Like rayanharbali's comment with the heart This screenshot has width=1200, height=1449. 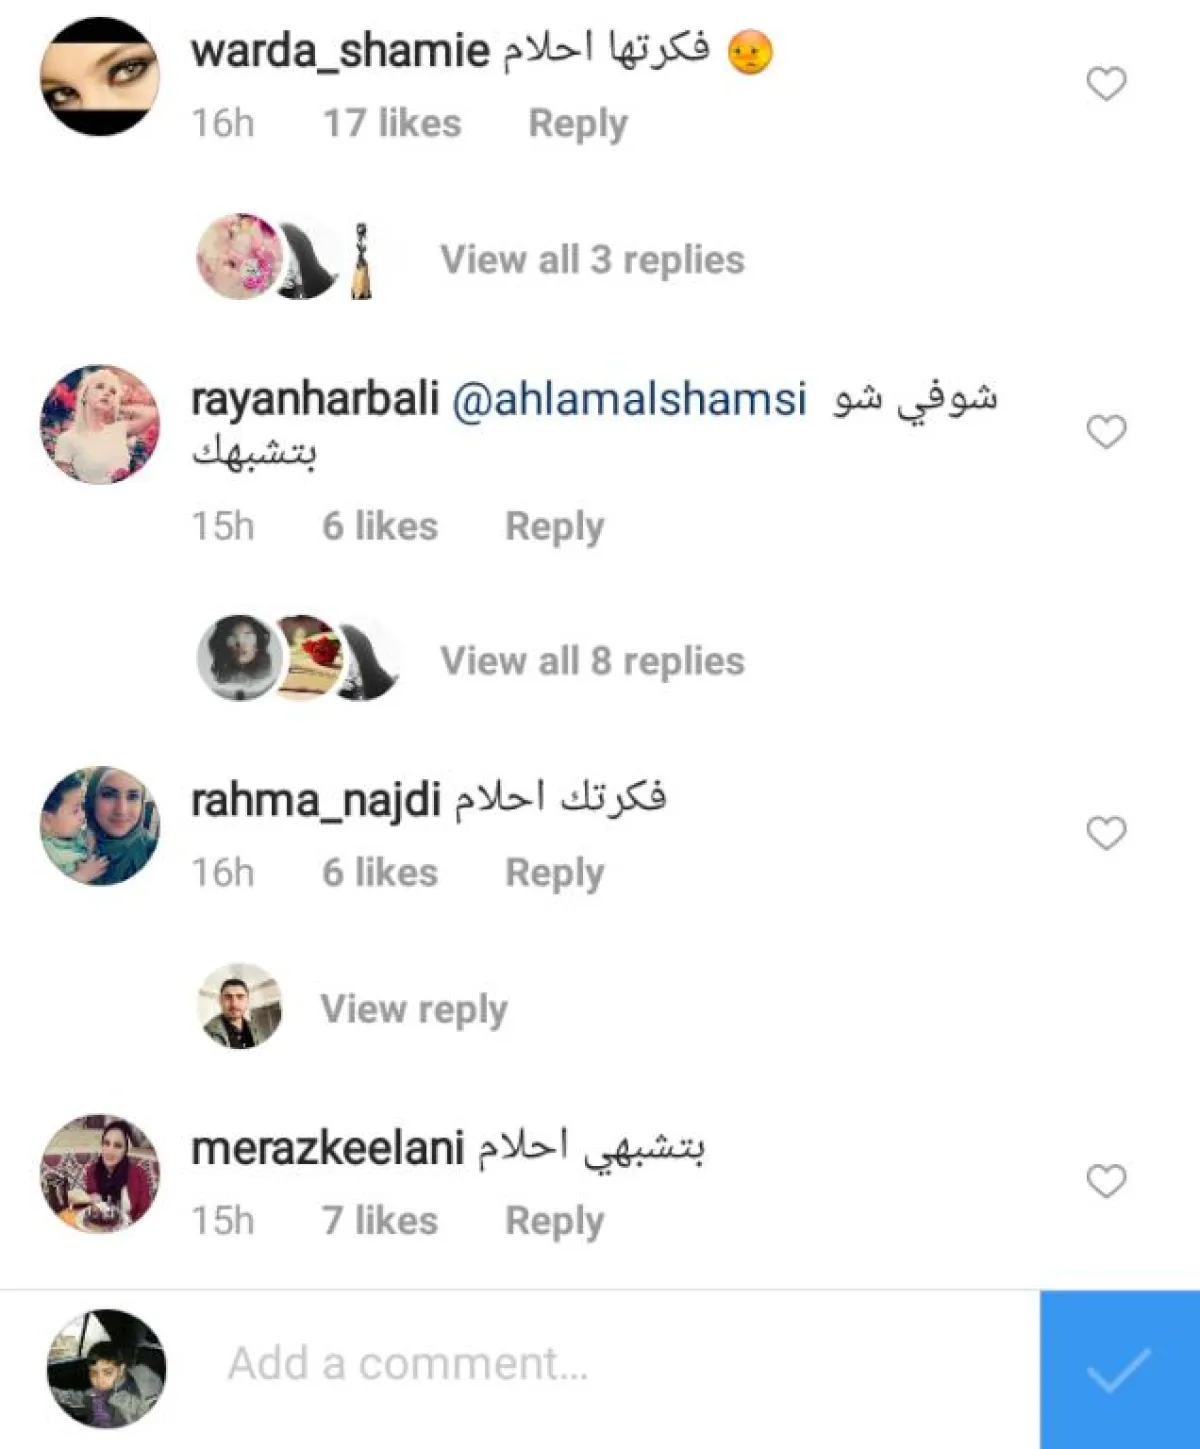click(x=1106, y=432)
